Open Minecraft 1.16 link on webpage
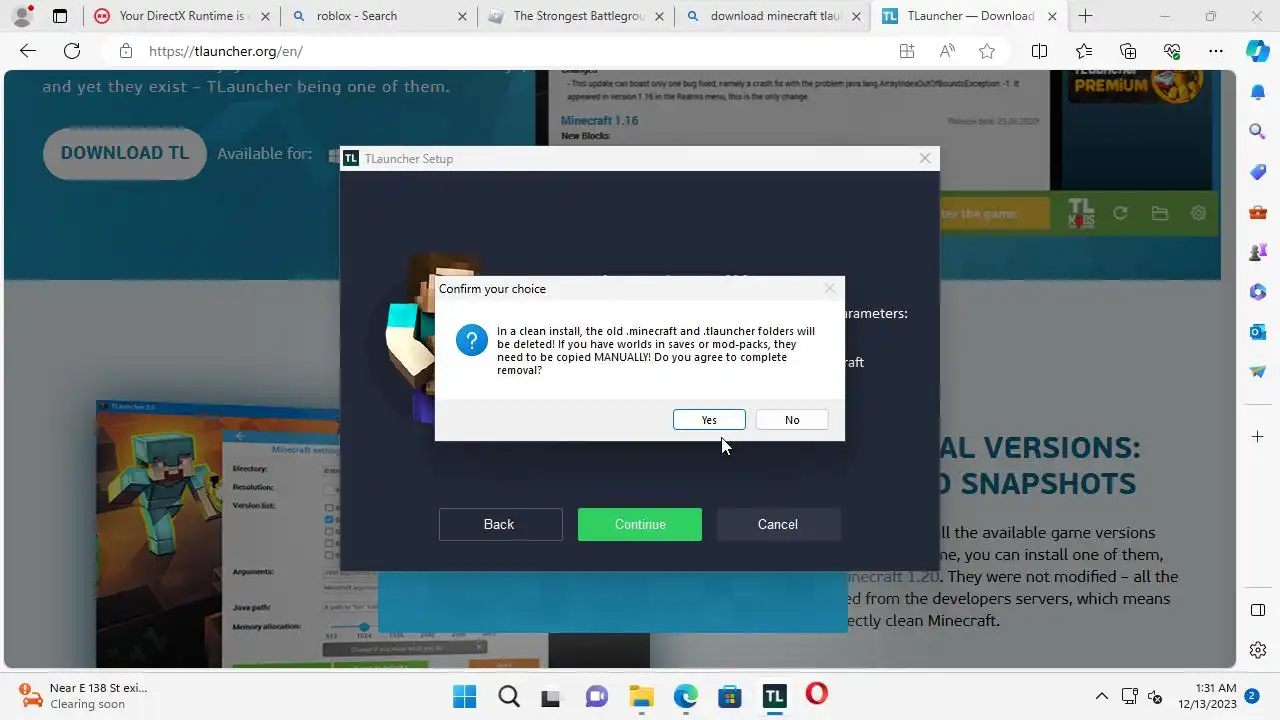1280x720 pixels. 599,120
